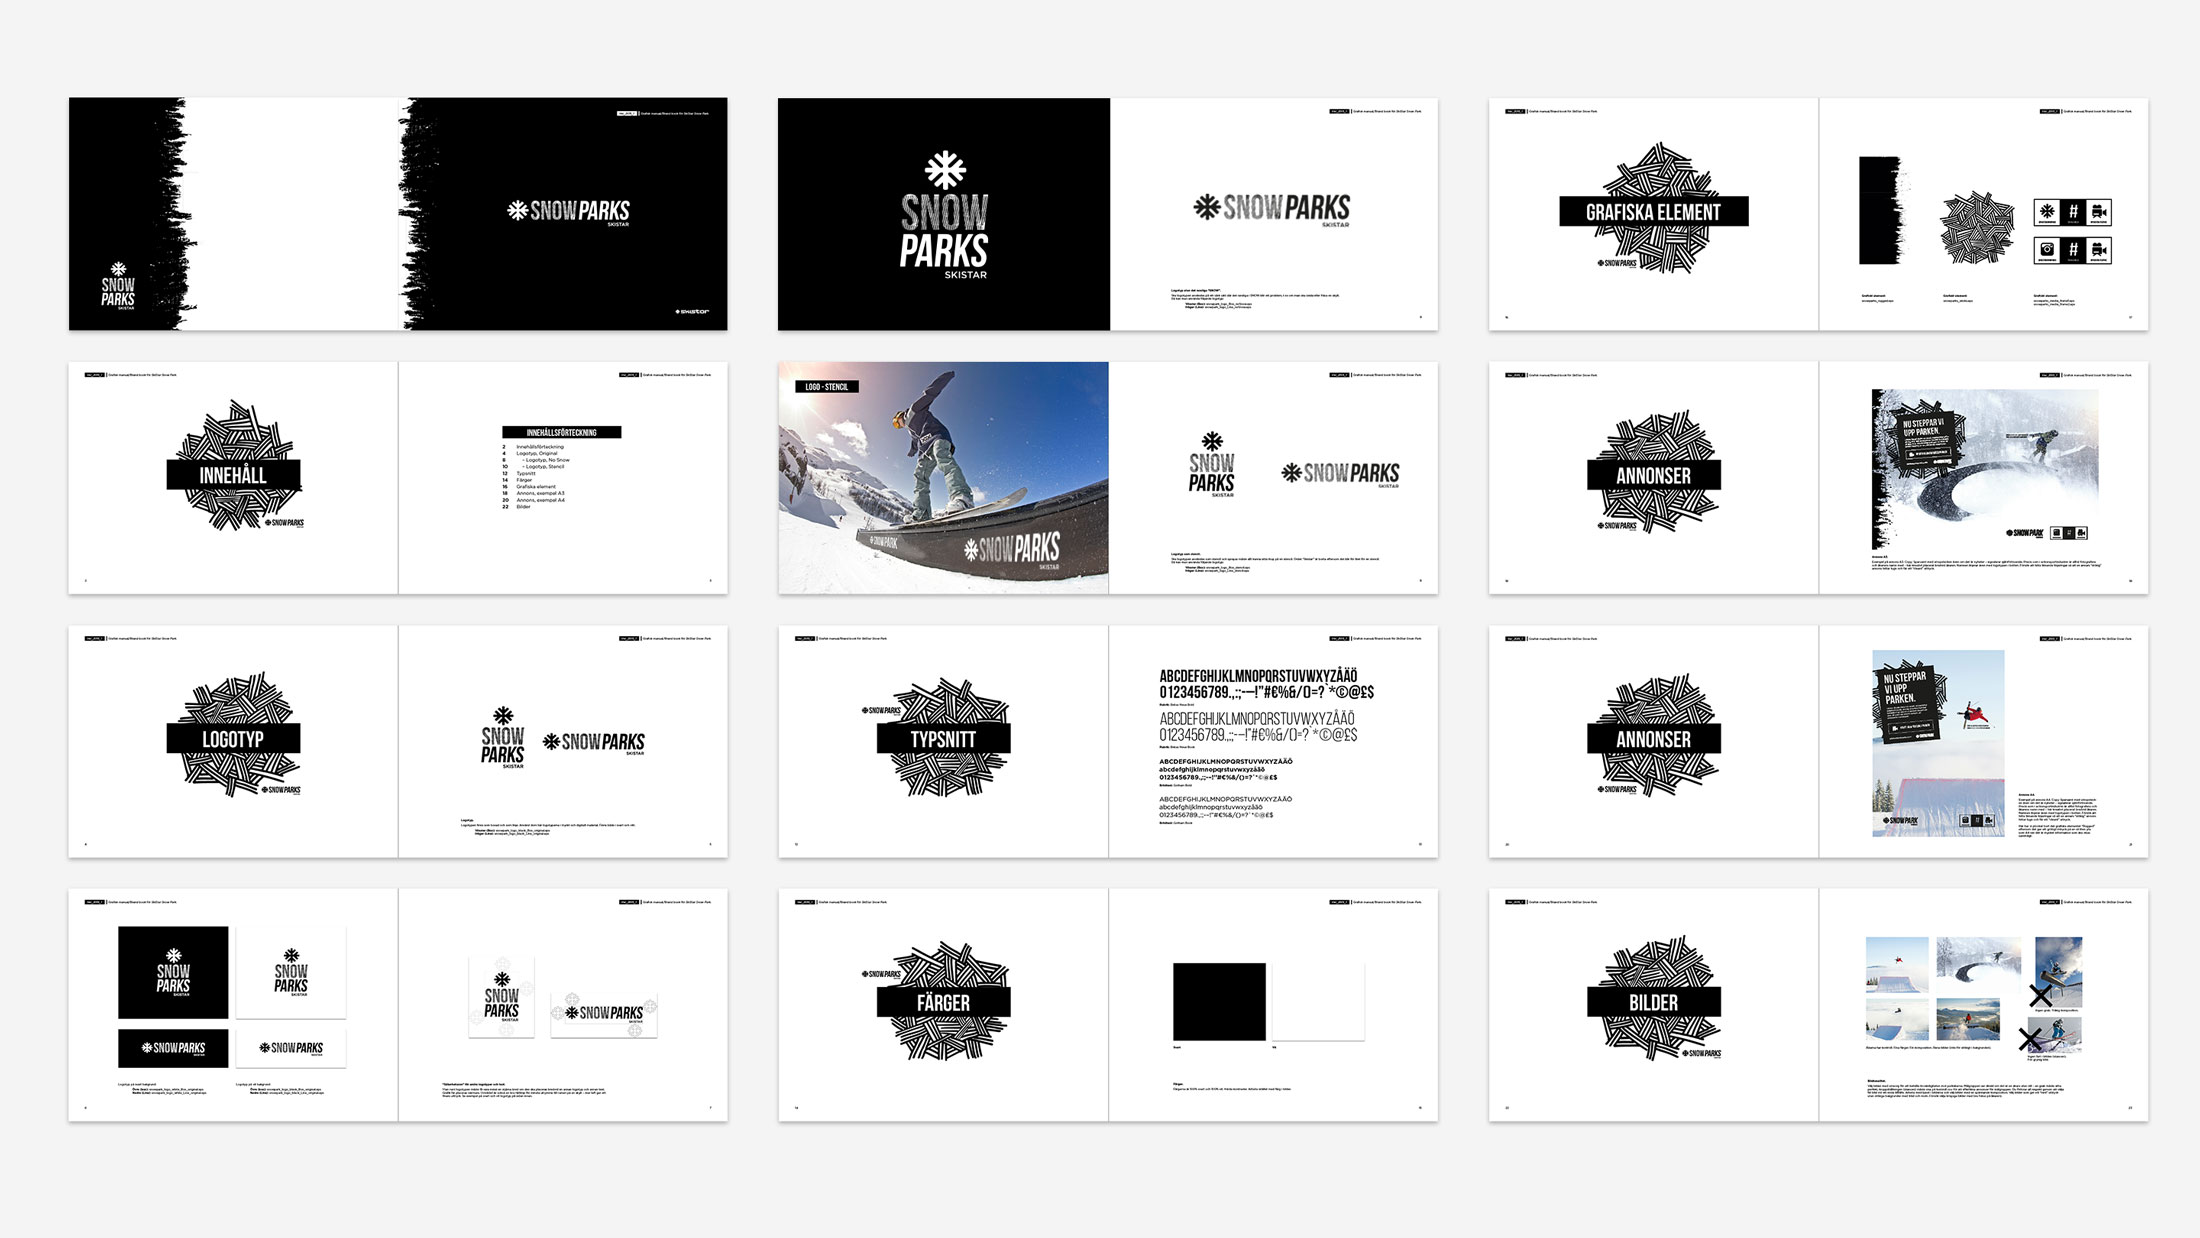Click the LOGO - STENCIL label on the photo

point(827,387)
